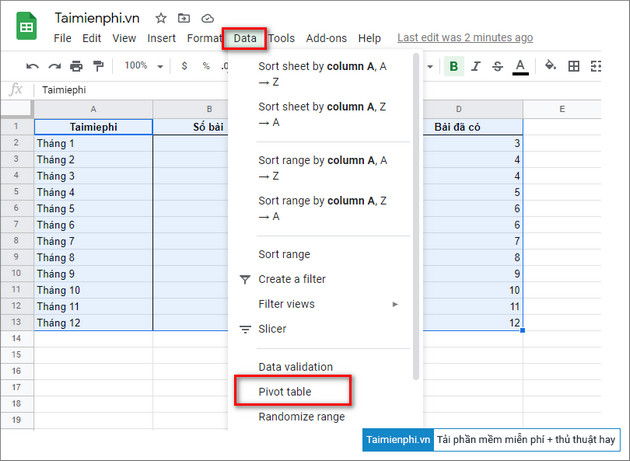Image resolution: width=630 pixels, height=461 pixels.
Task: Activate the paint format tool
Action: pyautogui.click(x=98, y=66)
